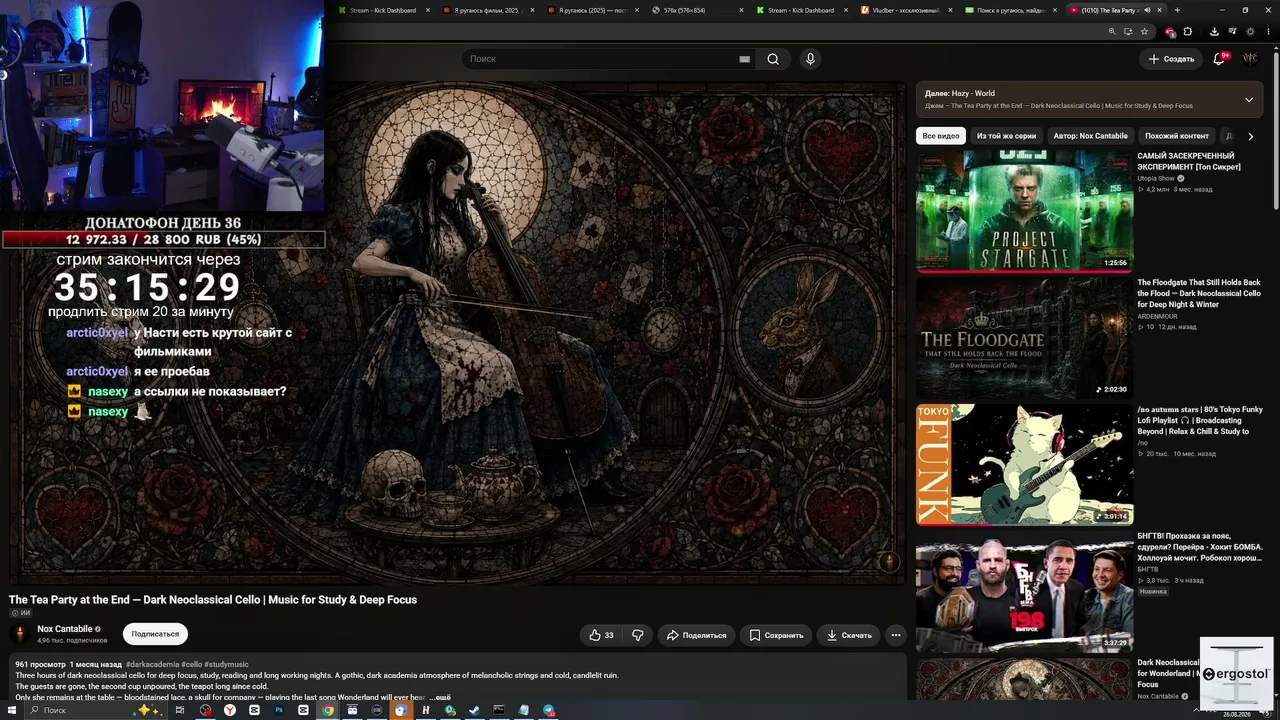Click the 'Сохранить' save button
This screenshot has height=720, width=1280.
click(x=776, y=635)
